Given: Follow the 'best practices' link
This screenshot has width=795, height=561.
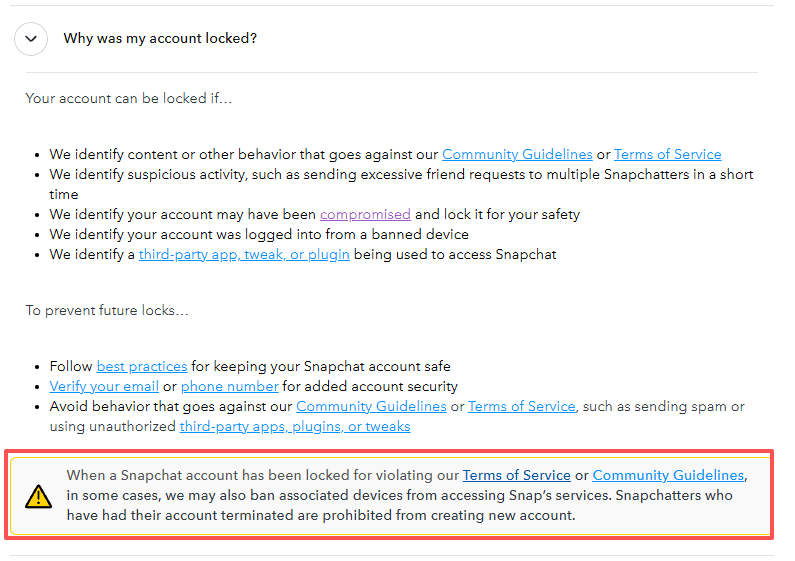Looking at the screenshot, I should tap(142, 366).
